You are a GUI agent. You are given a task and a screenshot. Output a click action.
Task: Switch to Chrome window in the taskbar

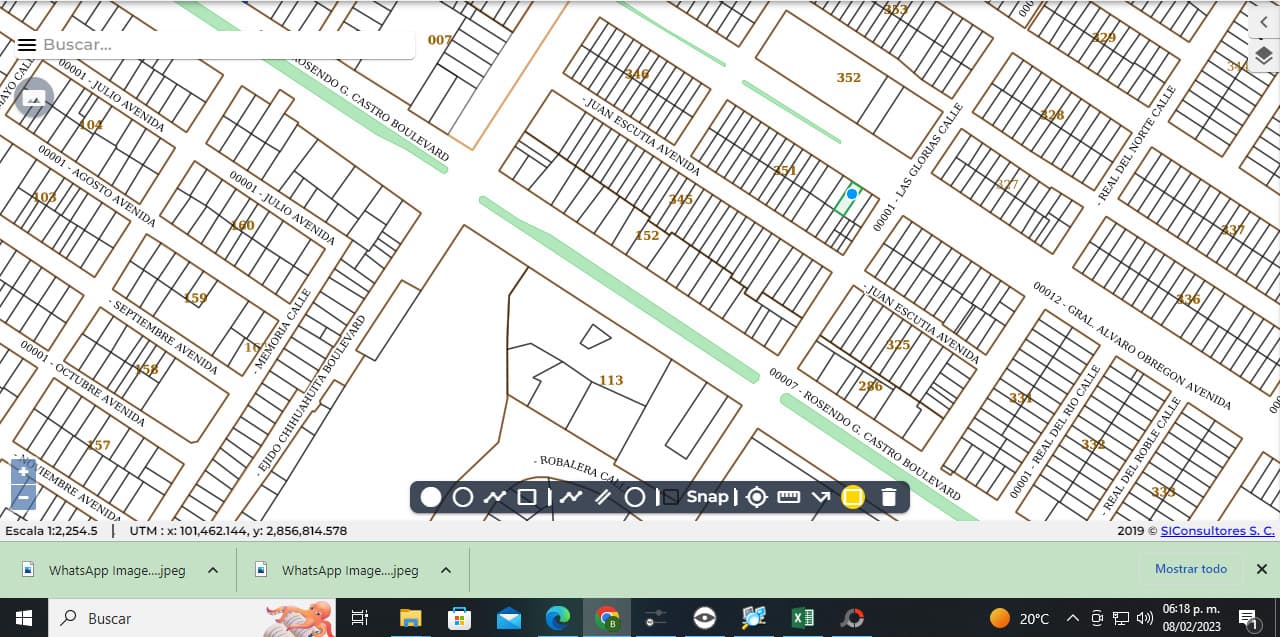click(607, 618)
